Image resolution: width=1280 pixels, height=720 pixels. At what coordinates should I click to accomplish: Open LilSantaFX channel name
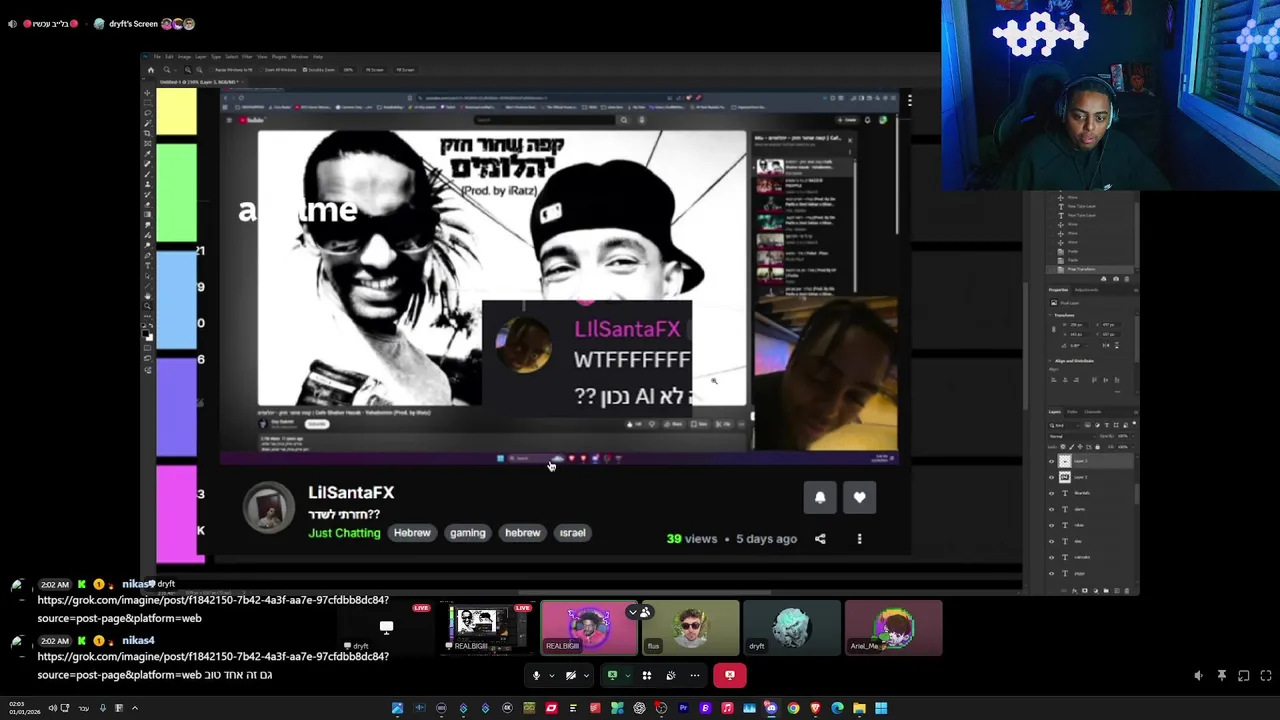point(351,492)
